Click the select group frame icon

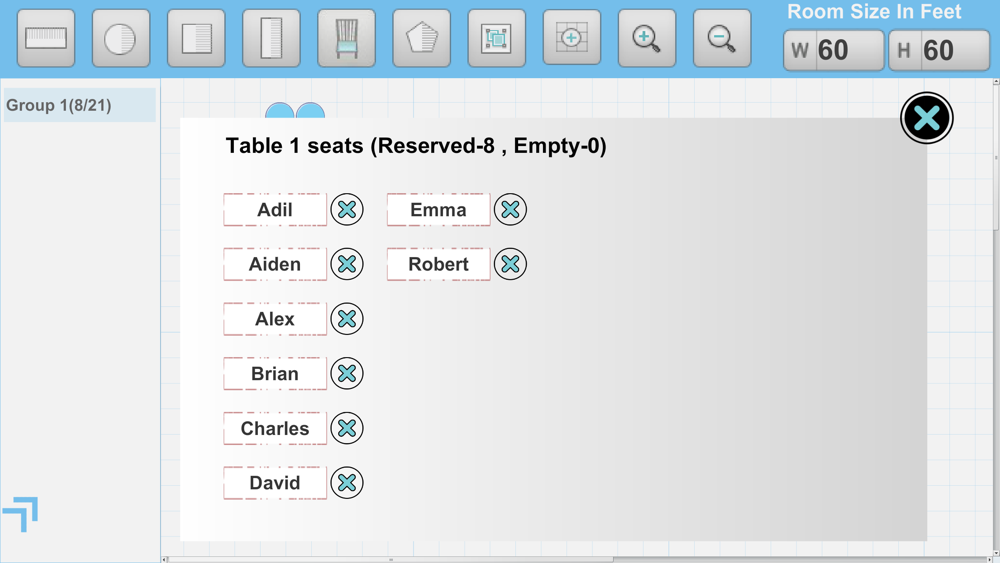pyautogui.click(x=496, y=38)
